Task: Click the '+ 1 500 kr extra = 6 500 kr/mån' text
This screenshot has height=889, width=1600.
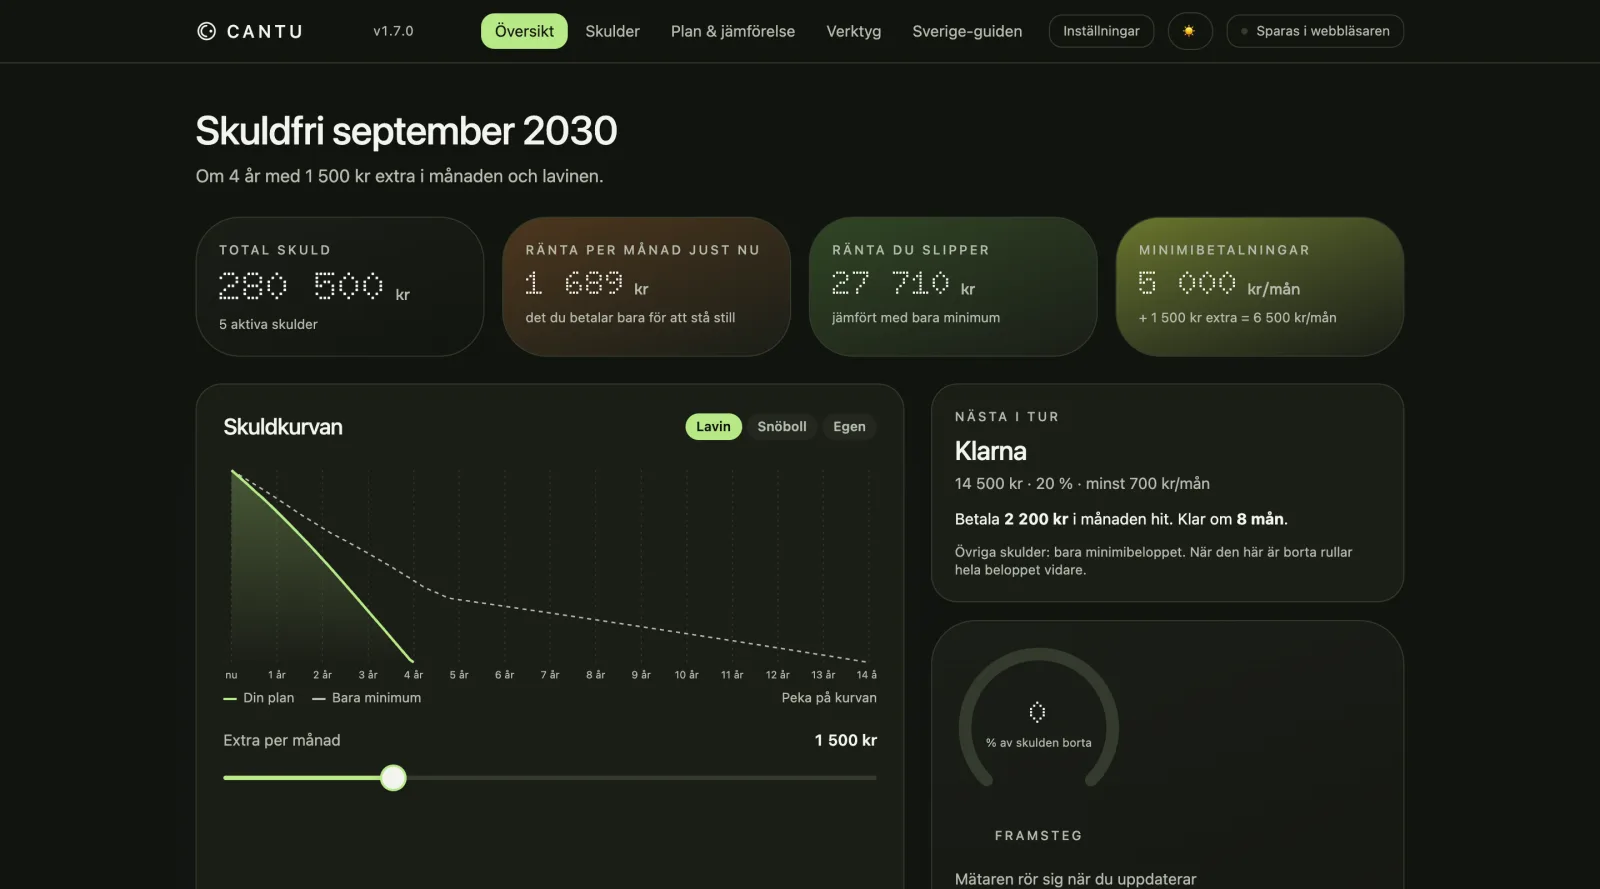Action: 1237,318
